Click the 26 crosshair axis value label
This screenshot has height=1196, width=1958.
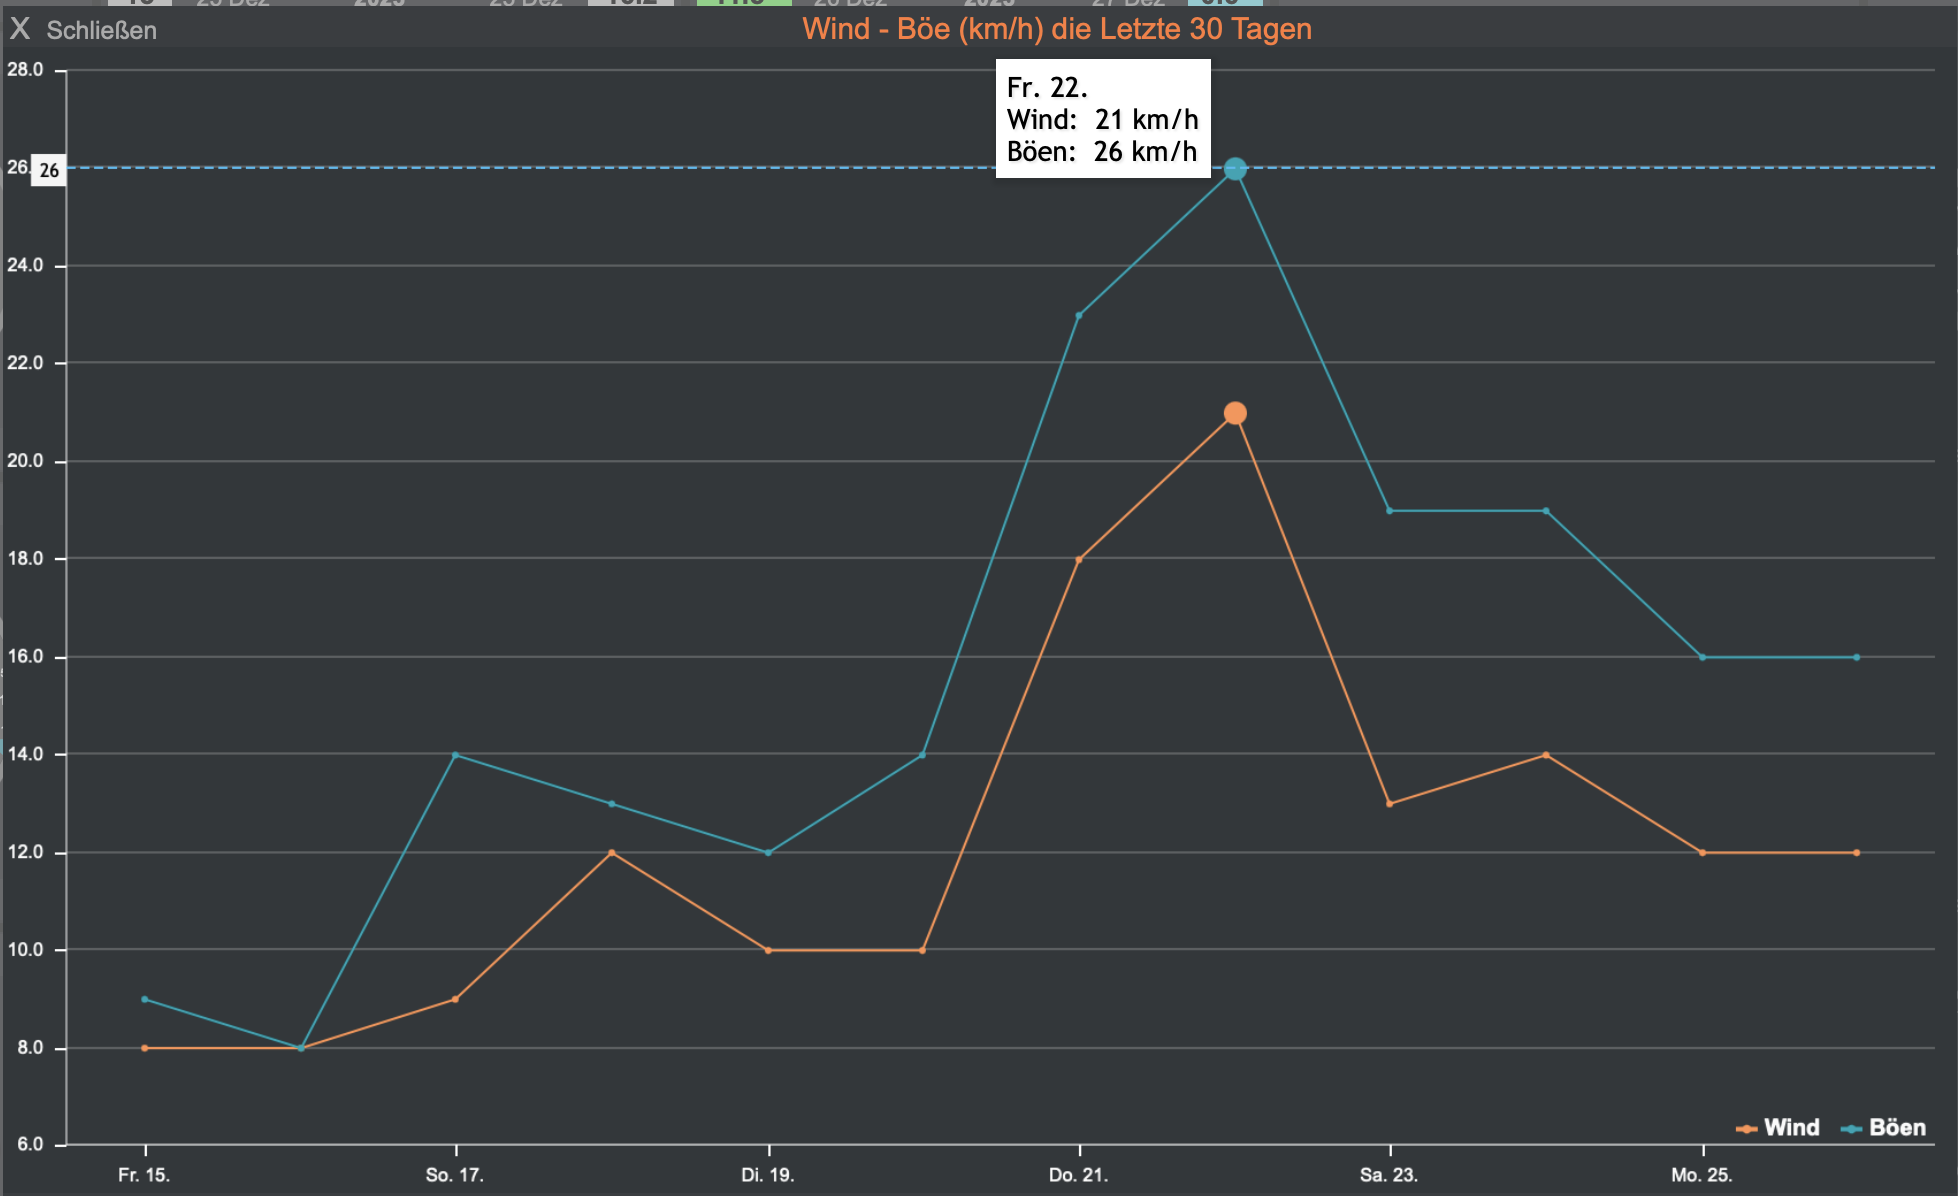49,170
